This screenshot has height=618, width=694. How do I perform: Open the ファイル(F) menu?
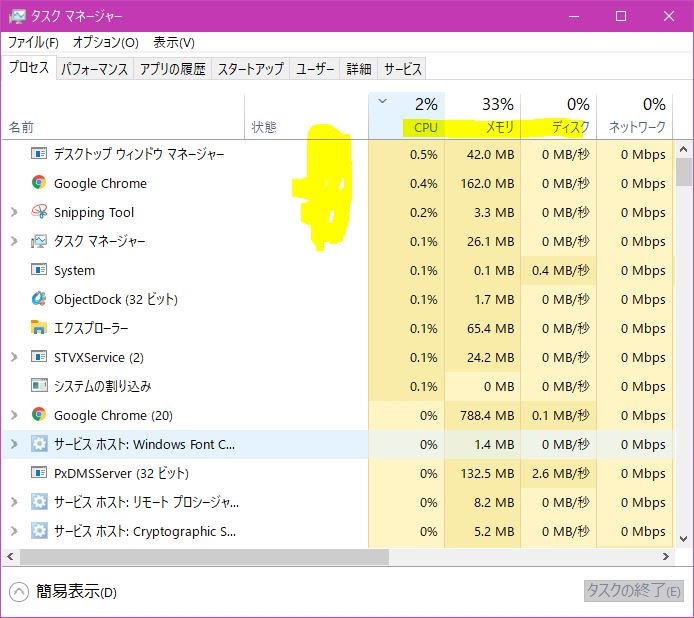[34, 42]
